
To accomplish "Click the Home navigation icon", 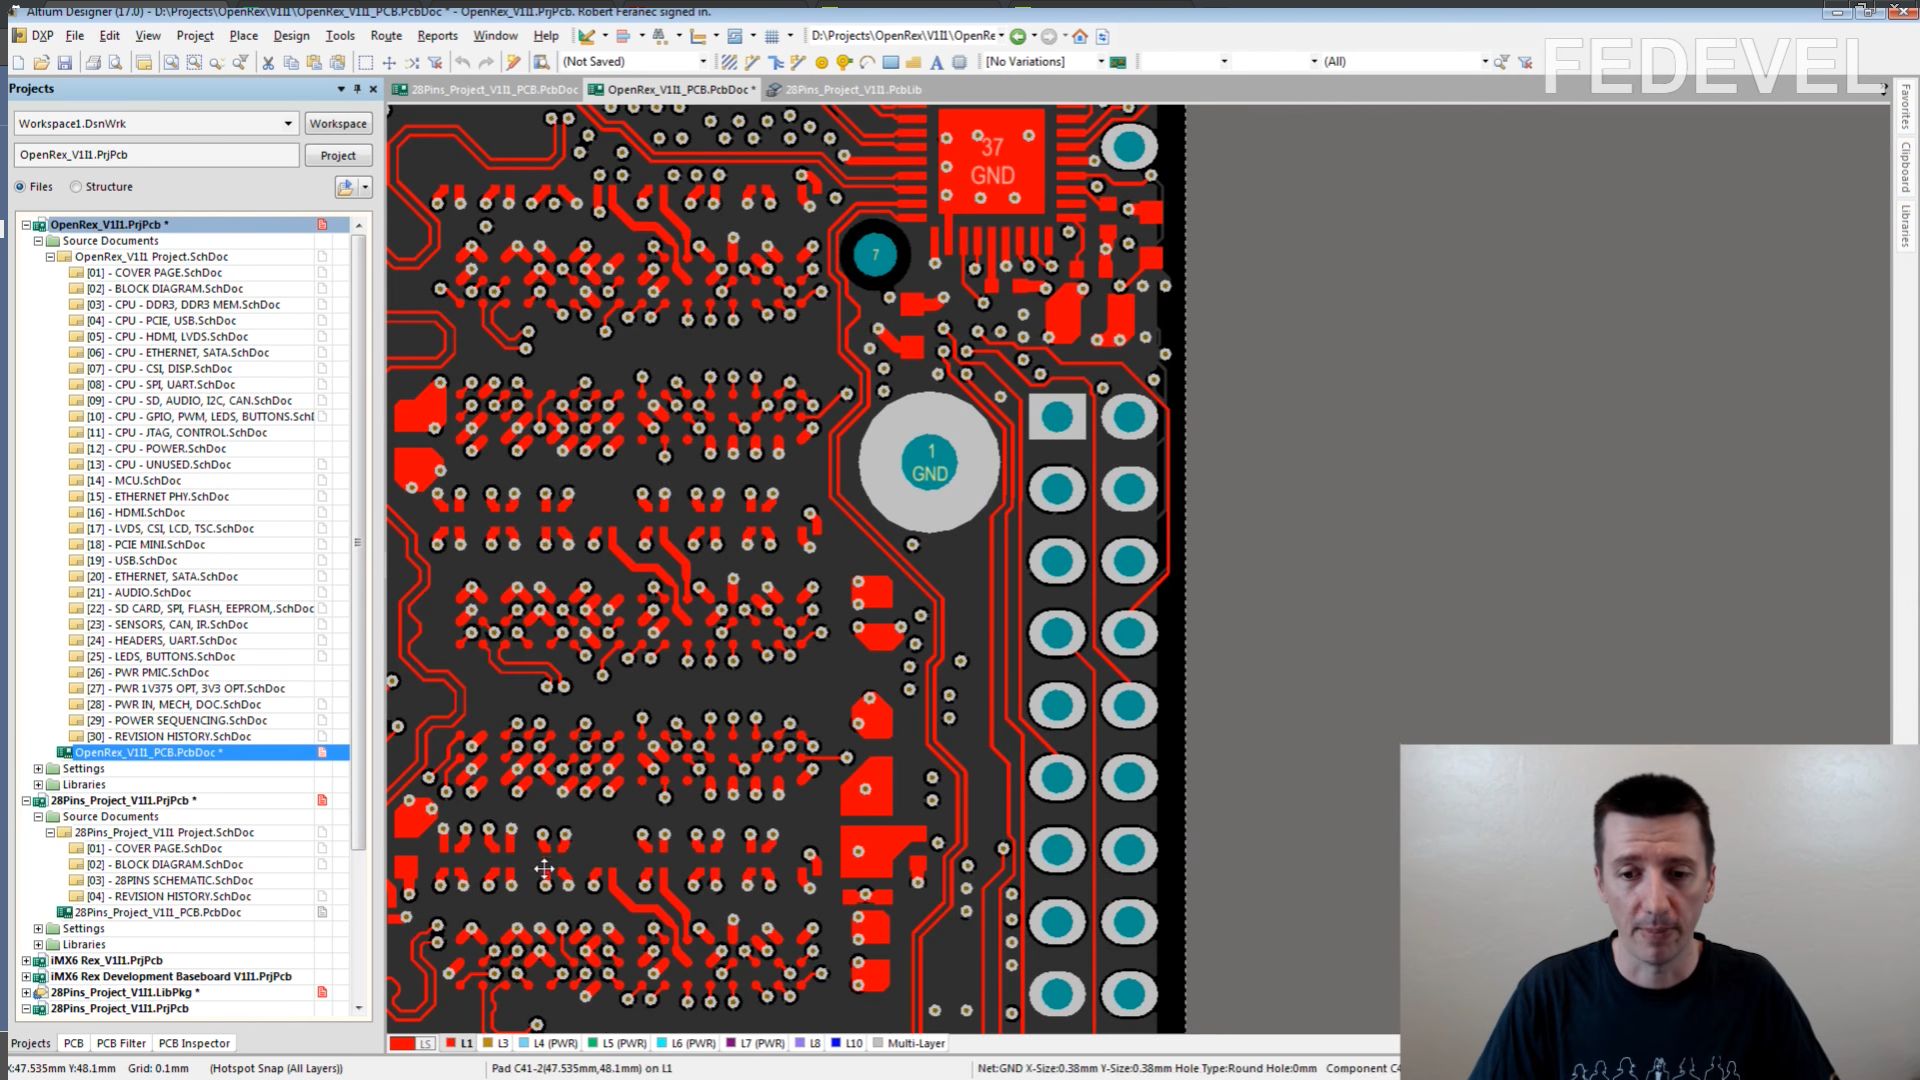I will 1080,36.
